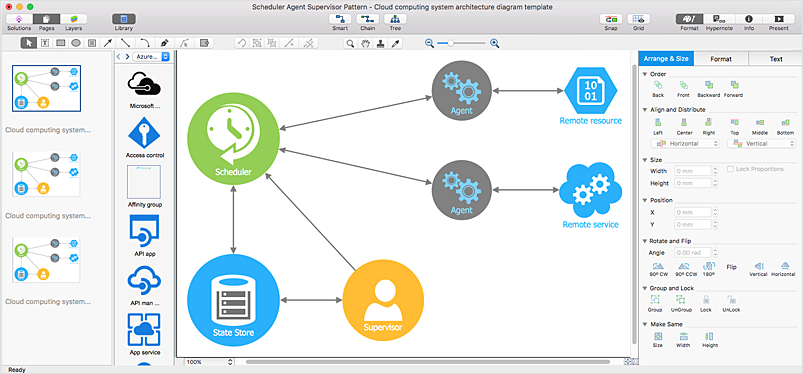Viewport: 803px width, 374px height.
Task: Click the zoom in magnifier
Action: (x=495, y=44)
